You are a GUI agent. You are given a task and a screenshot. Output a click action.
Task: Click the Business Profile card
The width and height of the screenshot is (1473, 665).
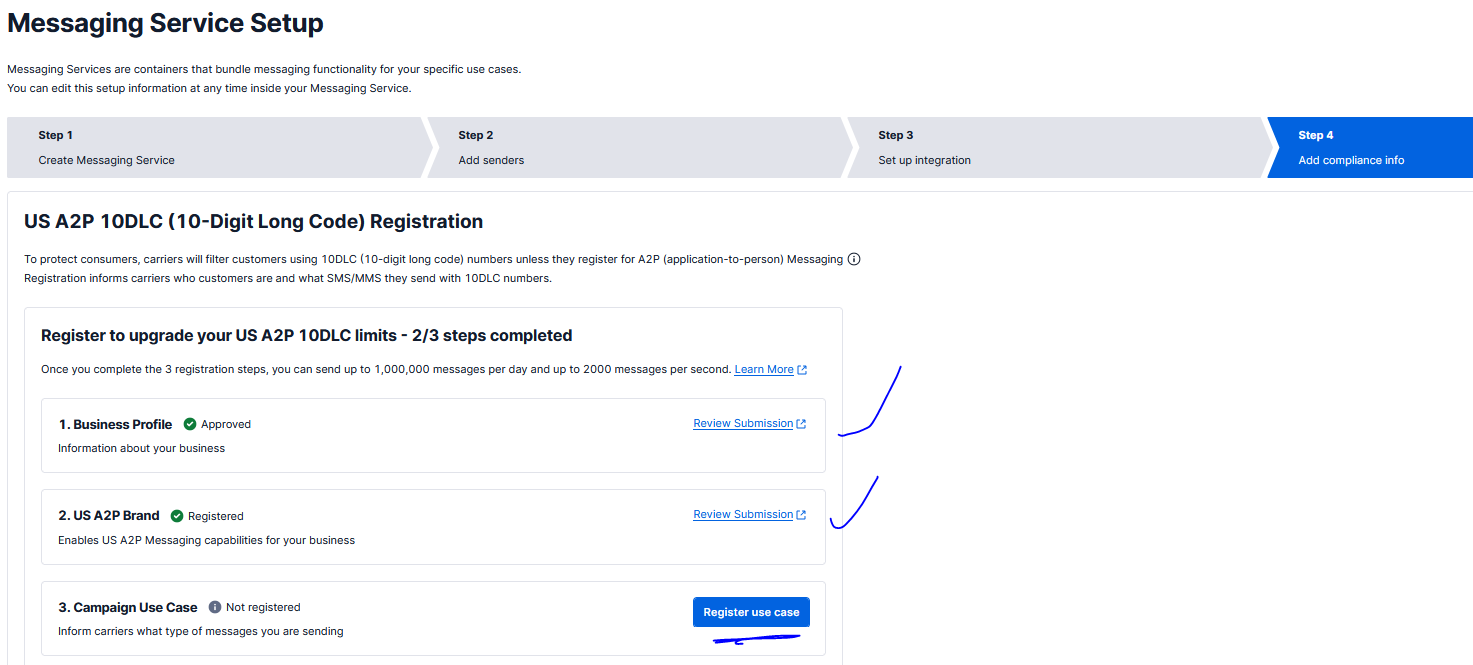[432, 435]
